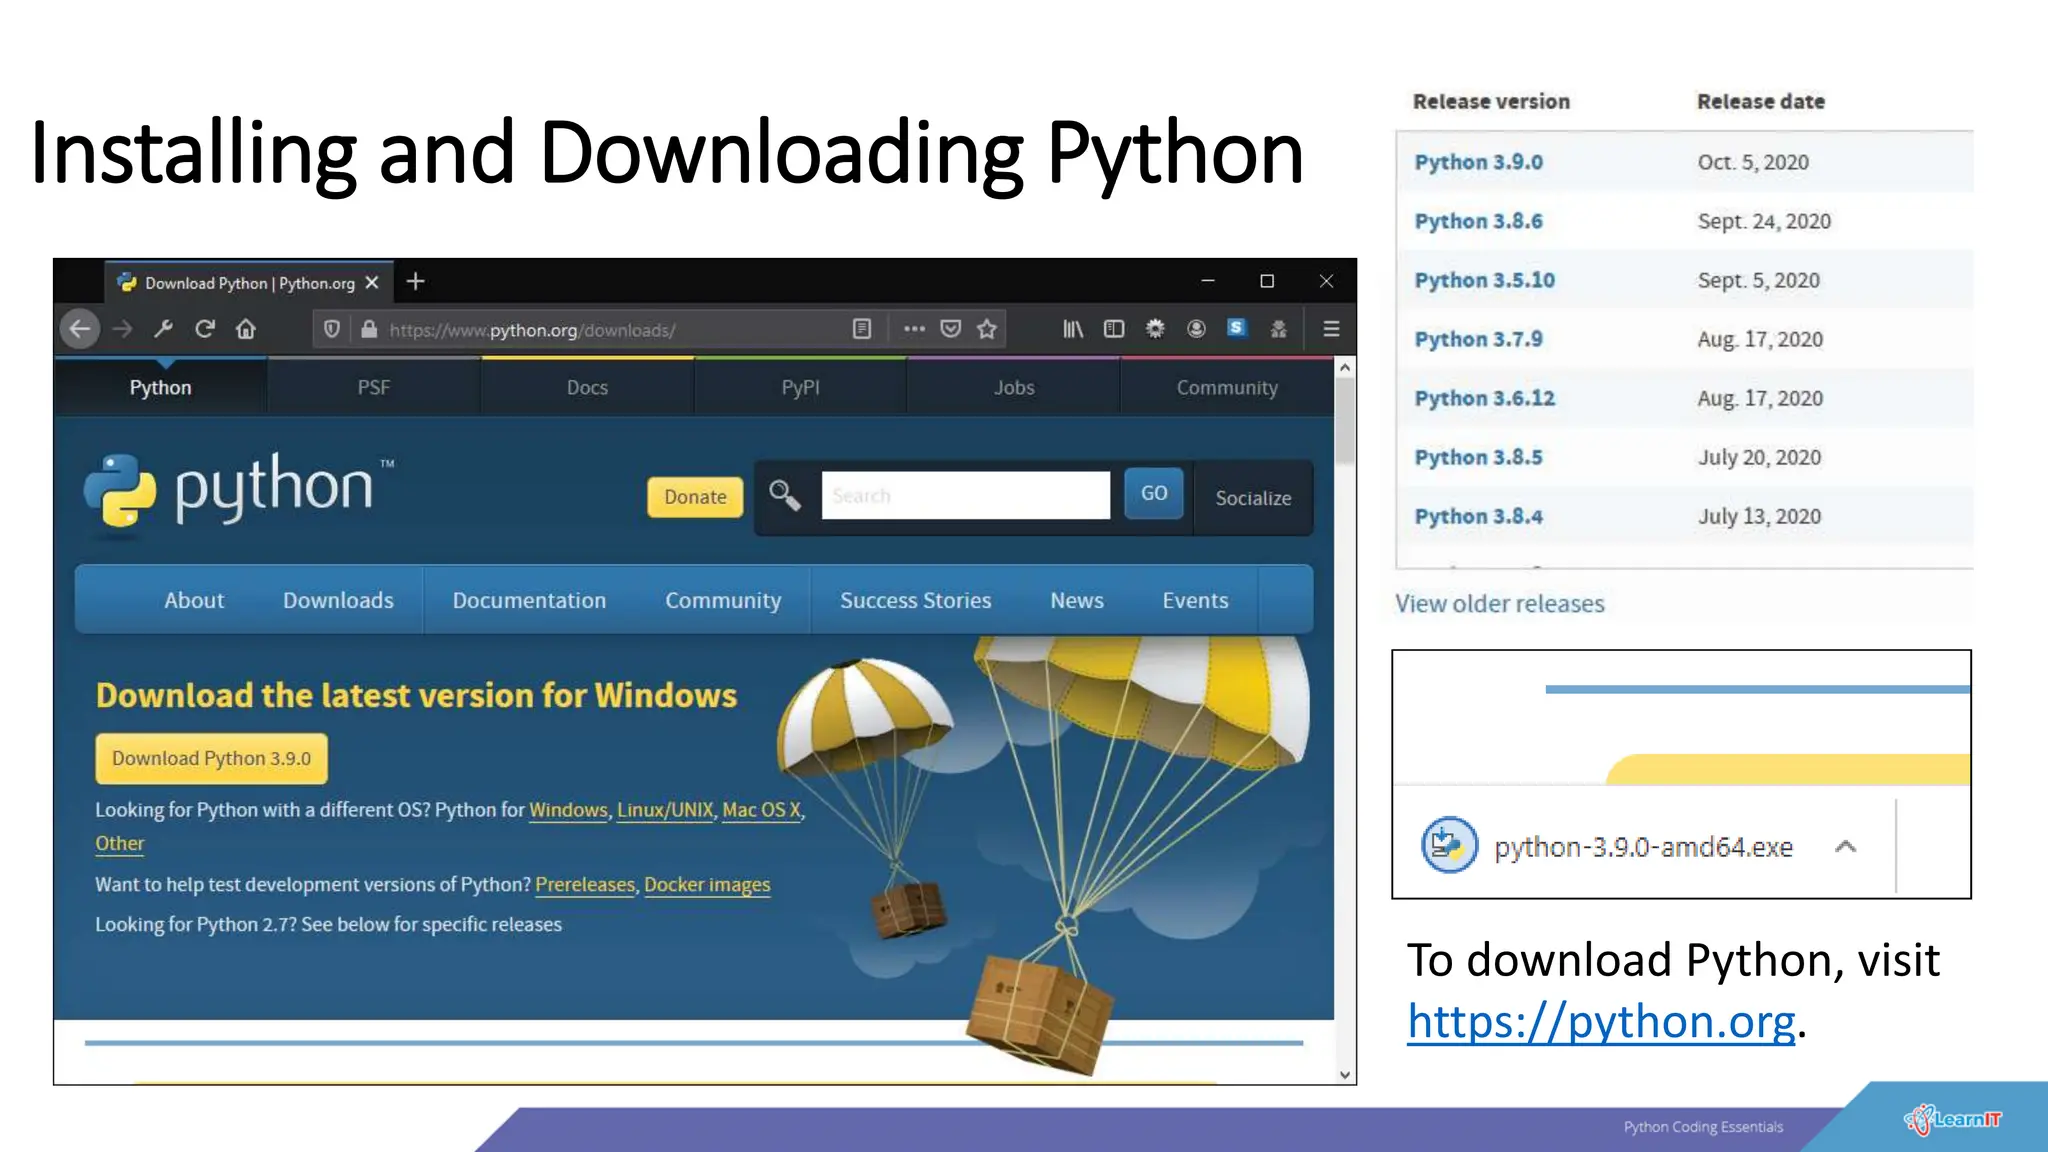Expand the python-3.9.0-amd64.exe download chevron
2048x1152 pixels.
[x=1846, y=847]
